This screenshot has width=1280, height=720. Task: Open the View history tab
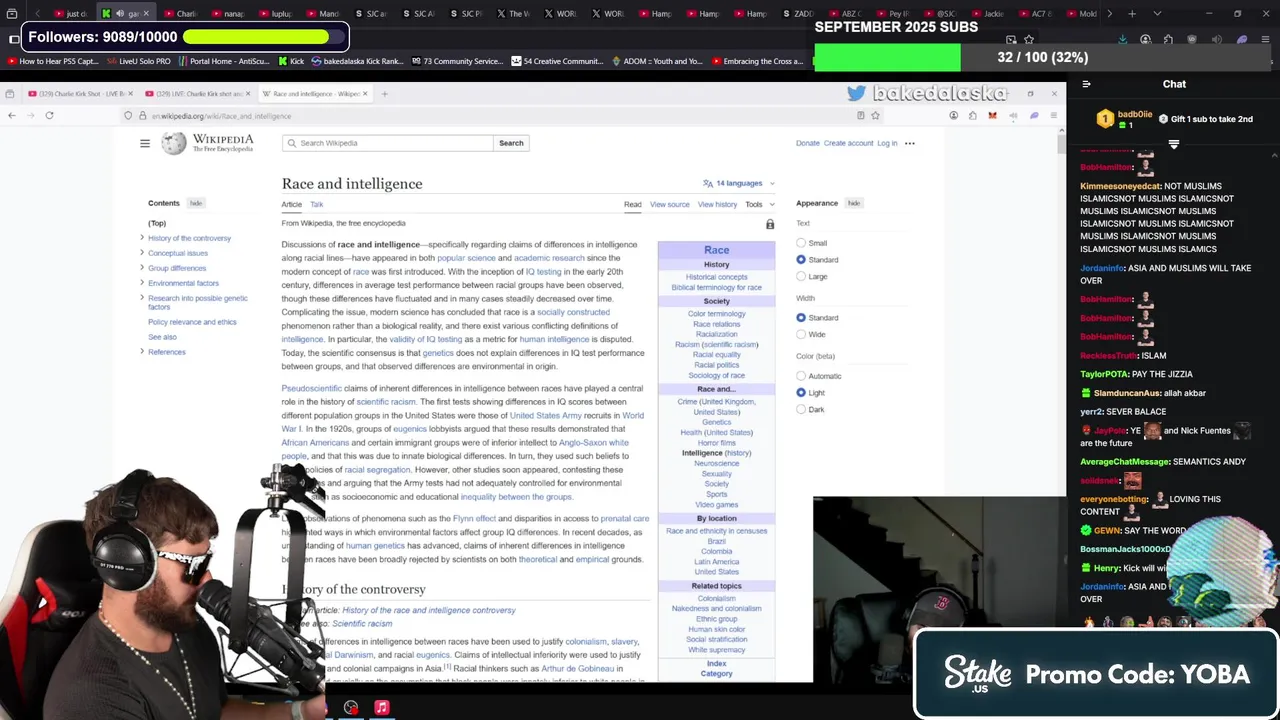tap(717, 204)
